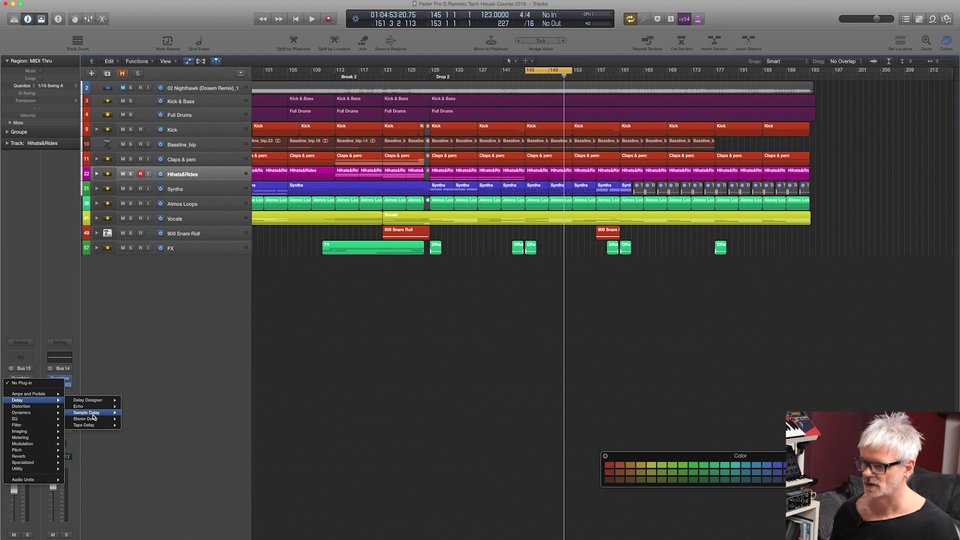This screenshot has height=540, width=960.
Task: Click the add track plus button
Action: [91, 73]
